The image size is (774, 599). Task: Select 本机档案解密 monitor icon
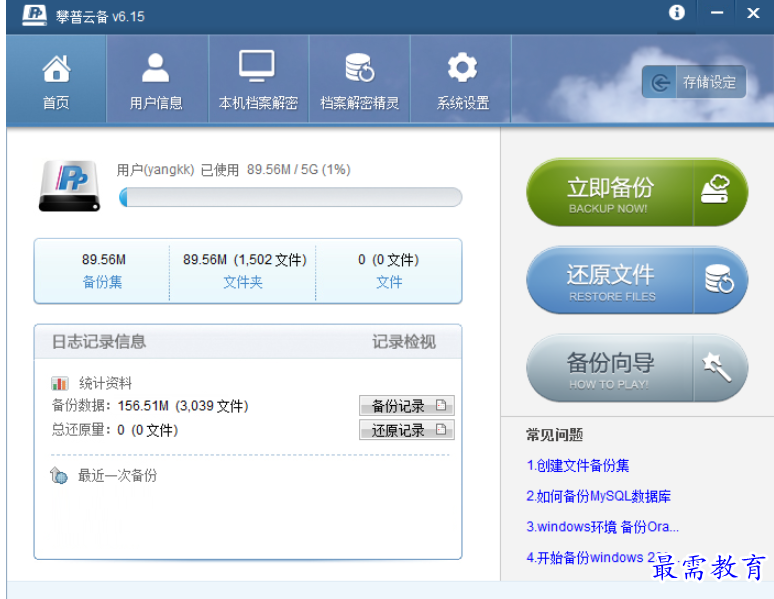click(x=257, y=66)
